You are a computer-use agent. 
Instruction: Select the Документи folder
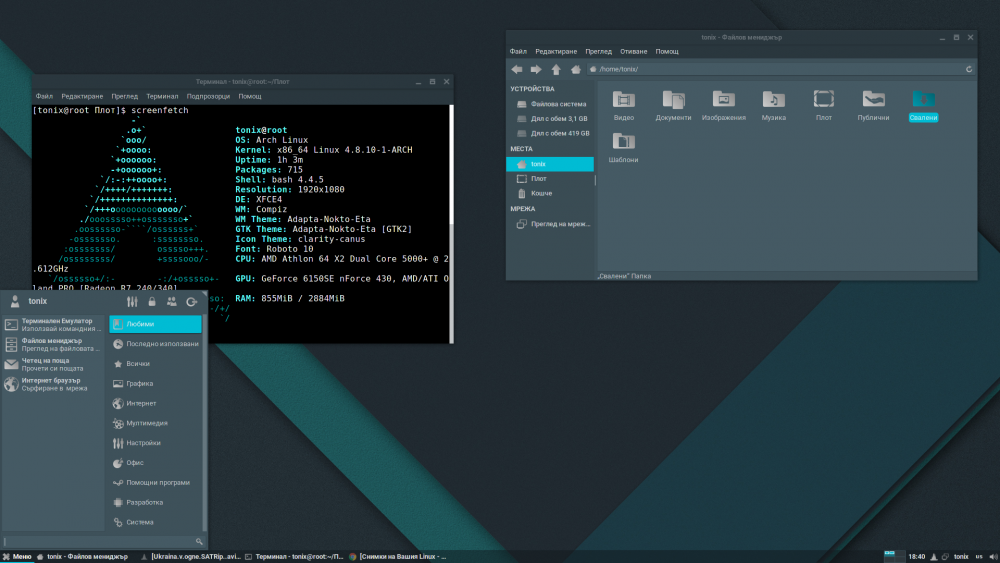pyautogui.click(x=673, y=105)
